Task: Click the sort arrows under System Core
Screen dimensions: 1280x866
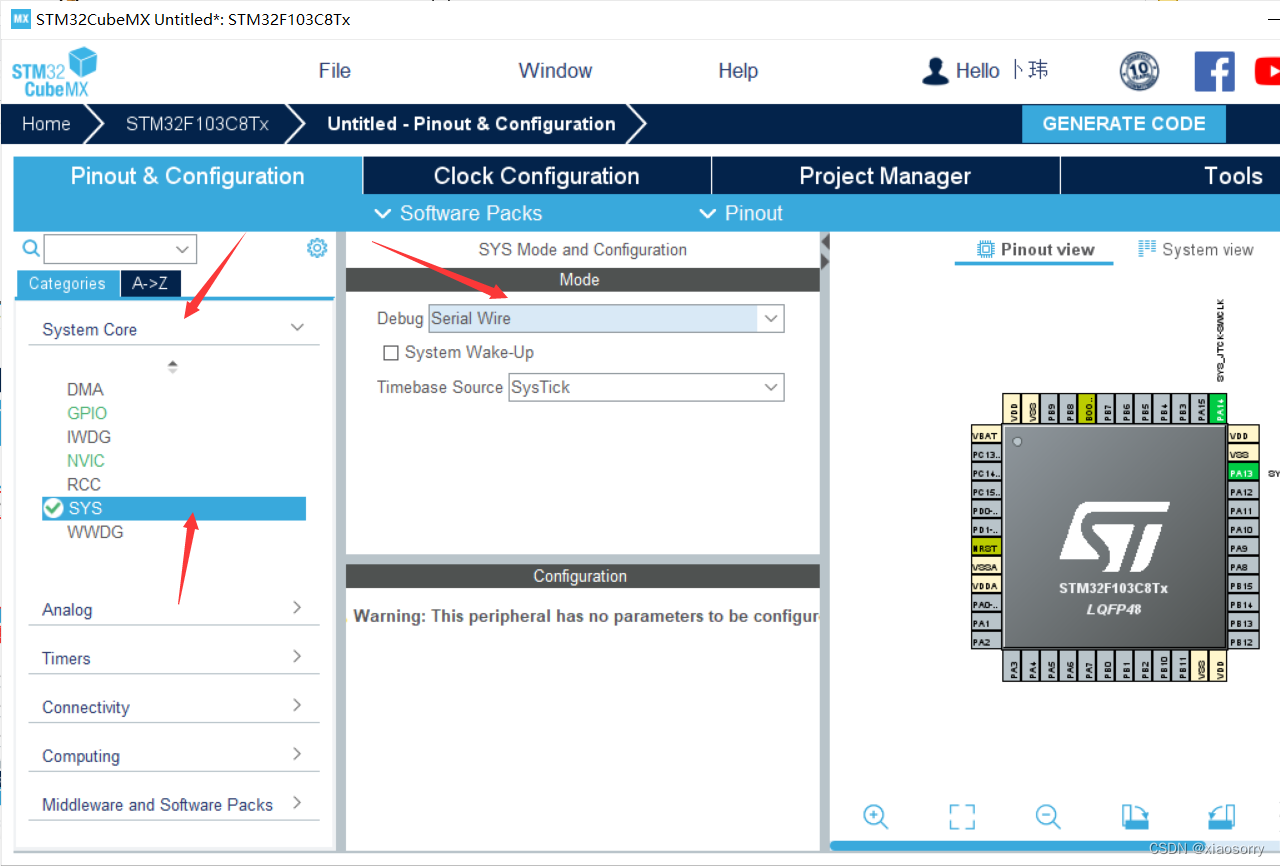Action: click(173, 367)
